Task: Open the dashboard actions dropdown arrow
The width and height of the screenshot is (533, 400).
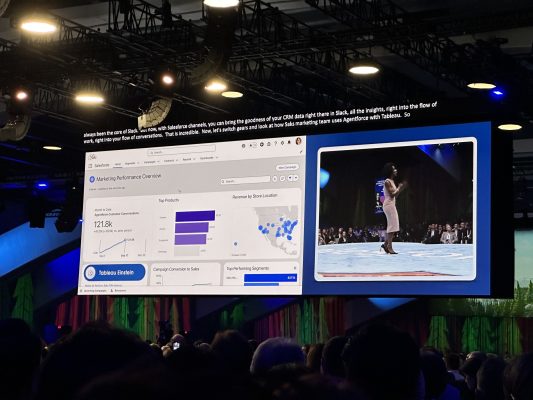Action: (x=296, y=178)
